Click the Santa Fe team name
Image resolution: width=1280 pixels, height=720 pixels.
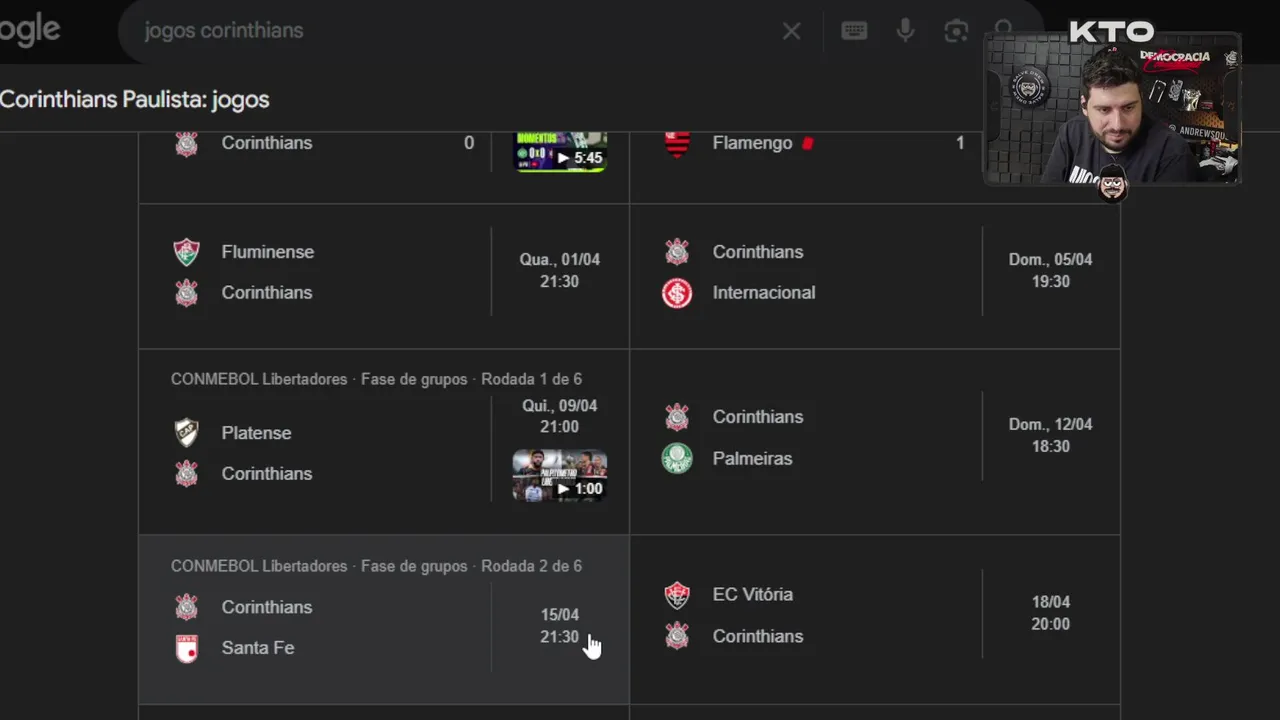[258, 648]
